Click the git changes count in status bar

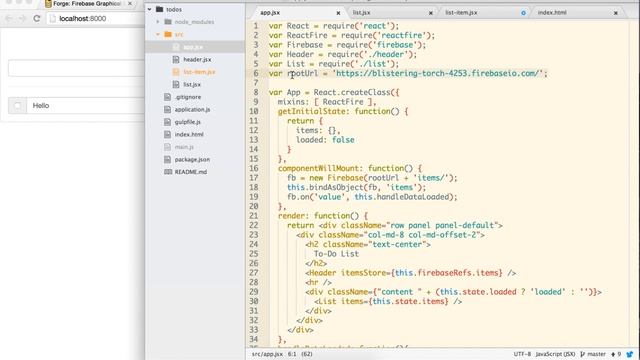click(x=616, y=354)
